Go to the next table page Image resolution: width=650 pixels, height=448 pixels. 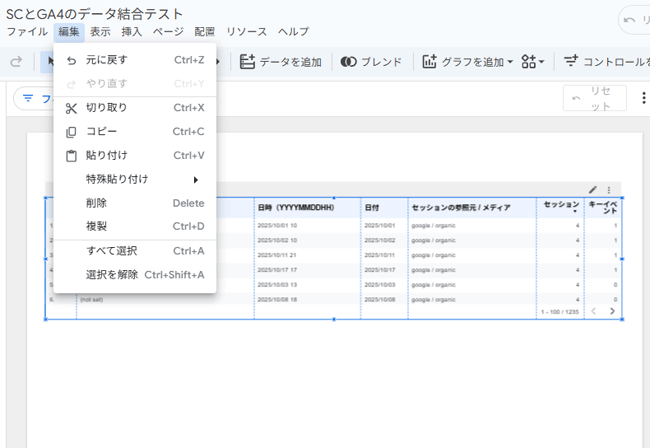[612, 311]
